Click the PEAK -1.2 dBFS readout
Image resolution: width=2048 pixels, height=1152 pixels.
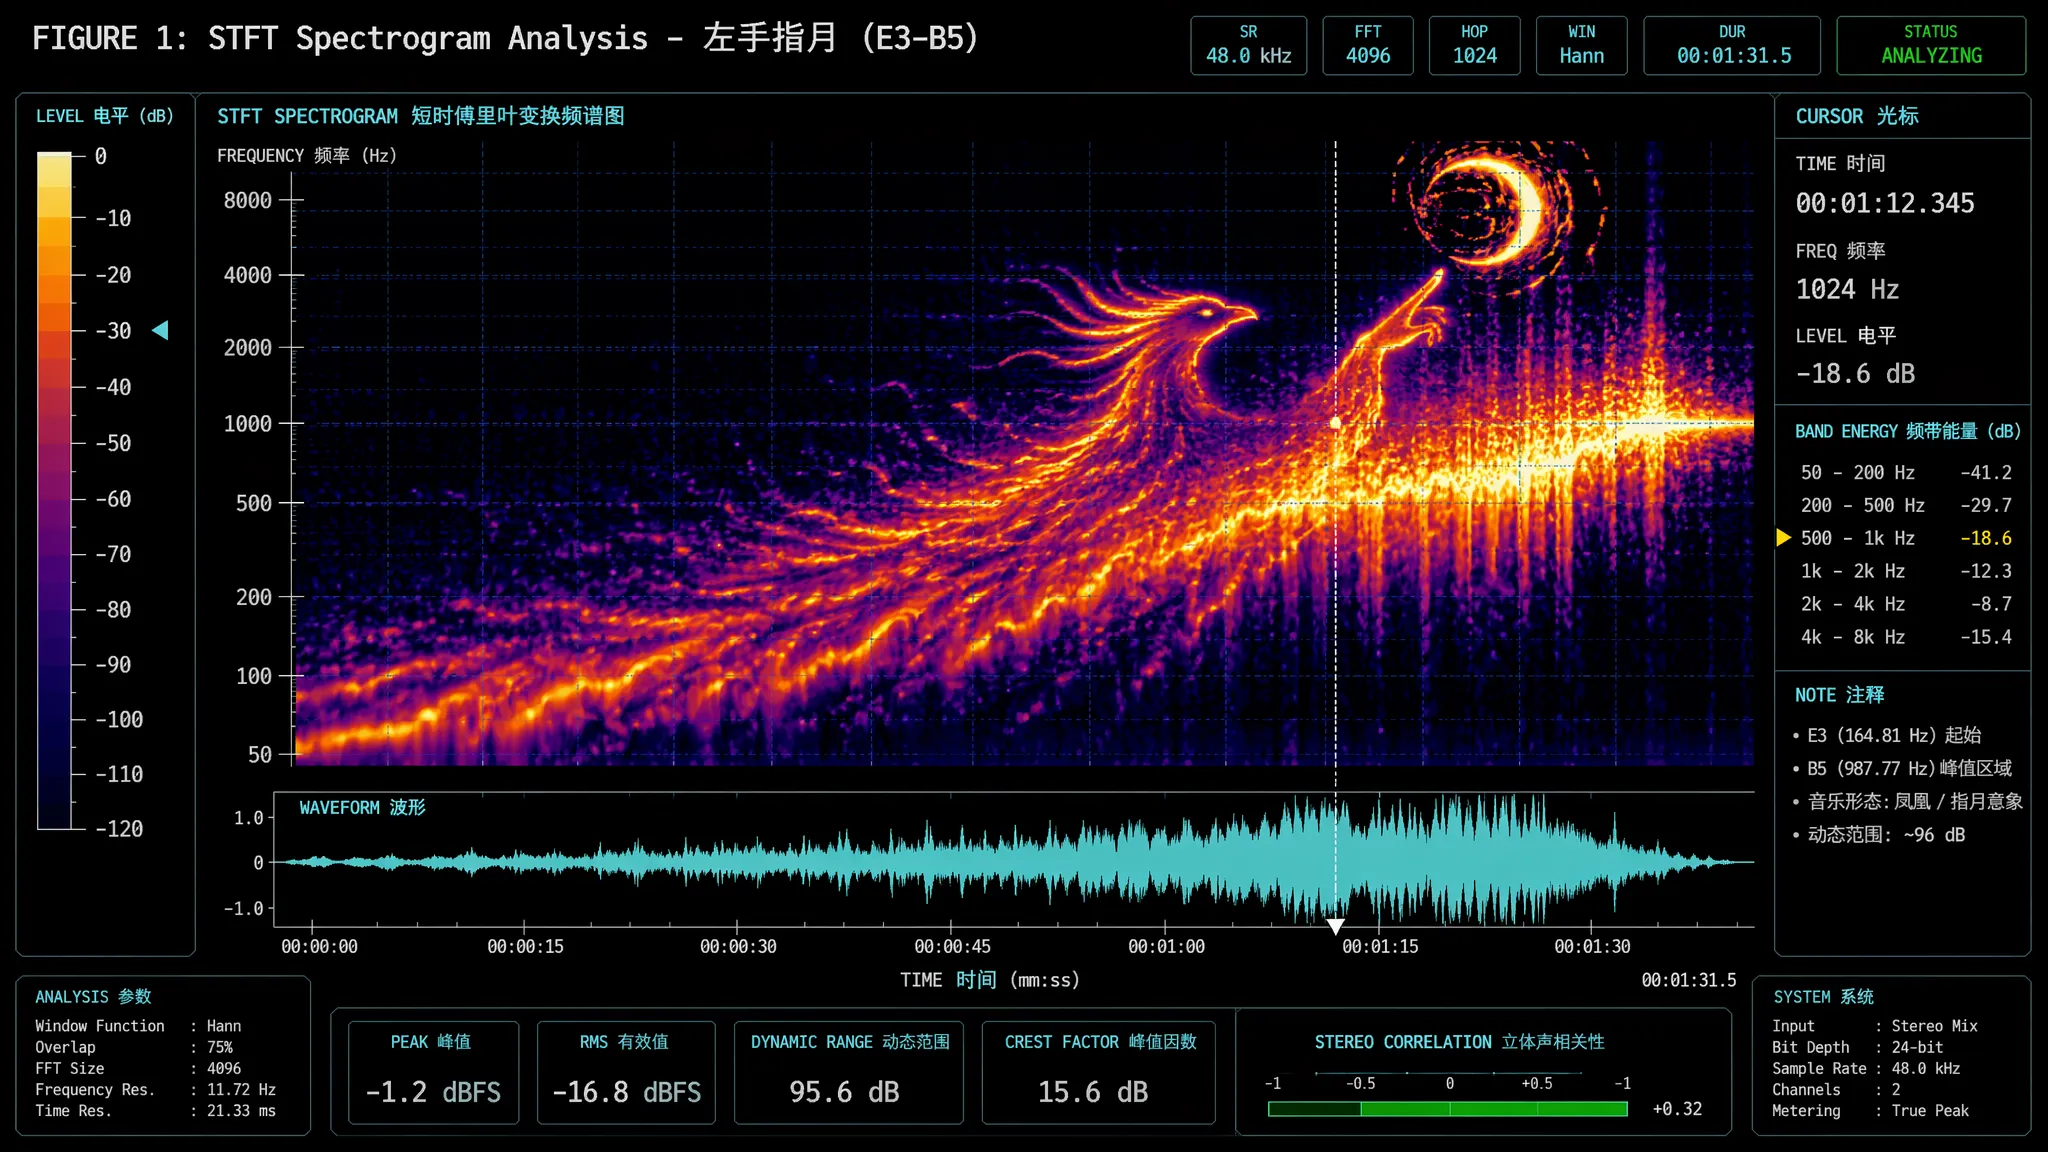[433, 1072]
